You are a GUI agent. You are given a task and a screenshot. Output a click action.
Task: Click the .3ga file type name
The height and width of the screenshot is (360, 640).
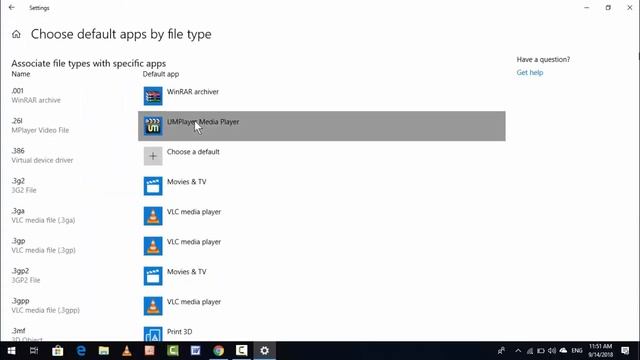18,211
